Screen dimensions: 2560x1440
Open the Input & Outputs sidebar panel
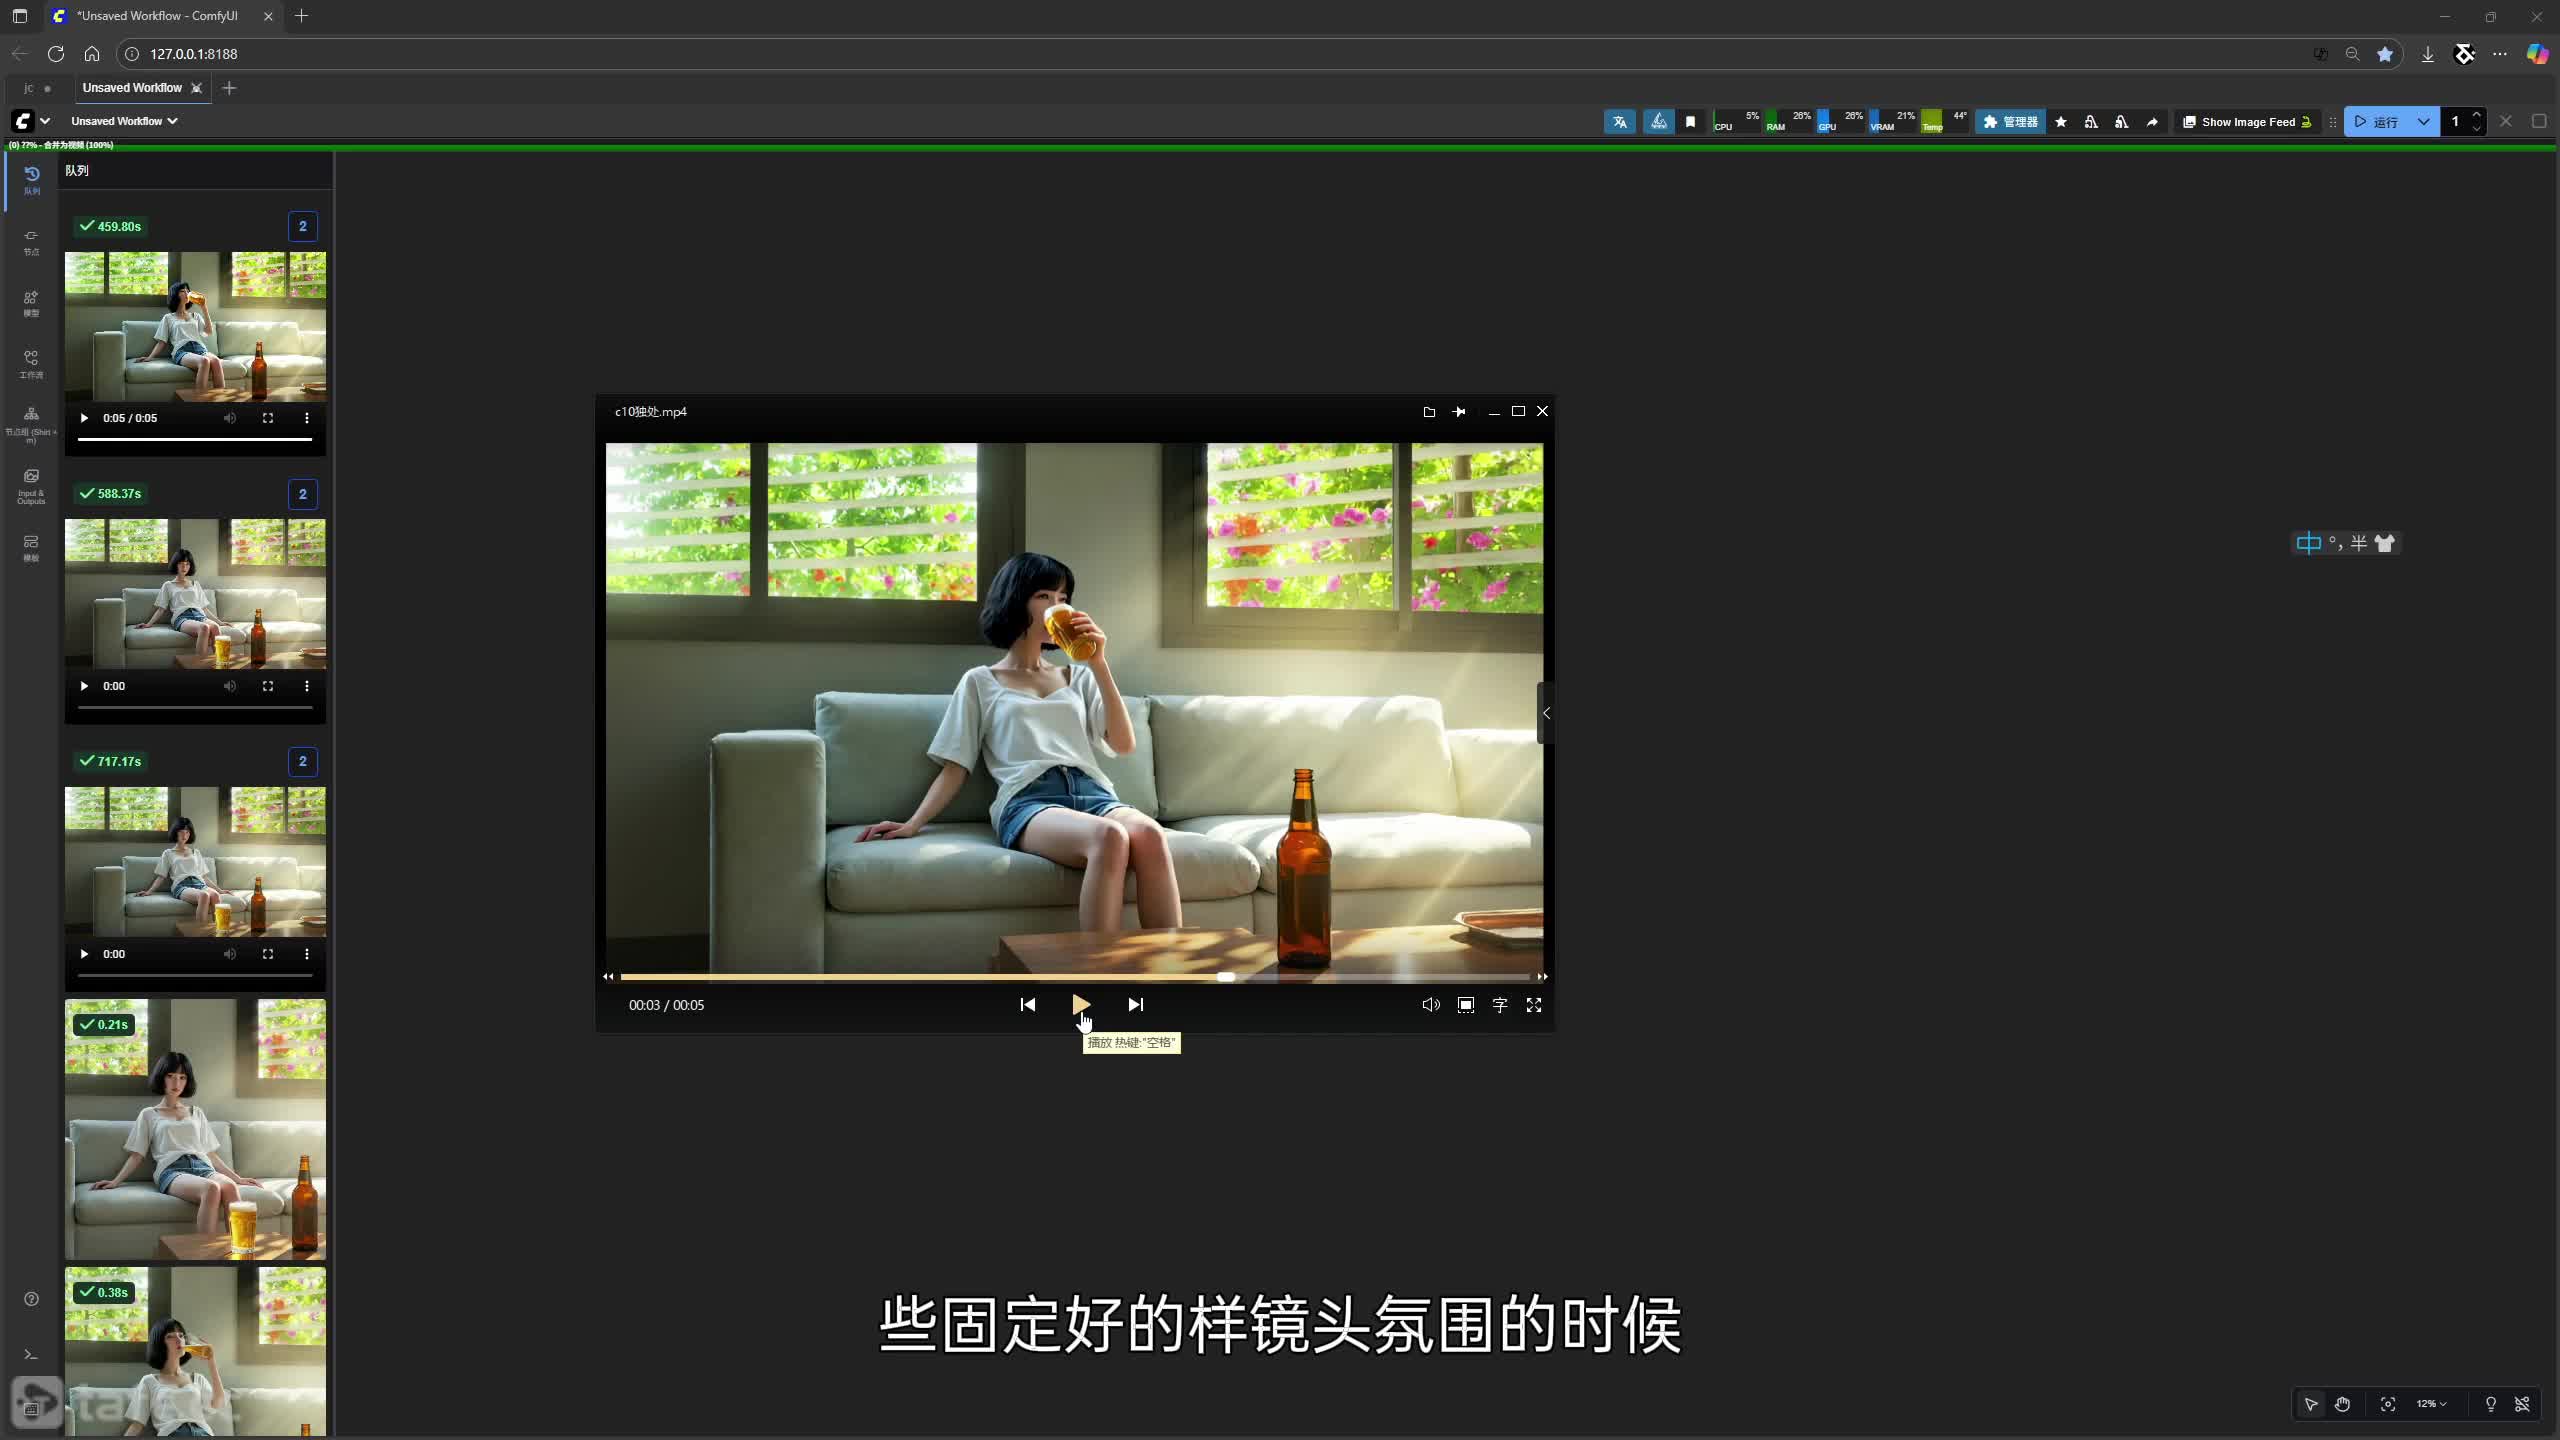click(x=31, y=486)
